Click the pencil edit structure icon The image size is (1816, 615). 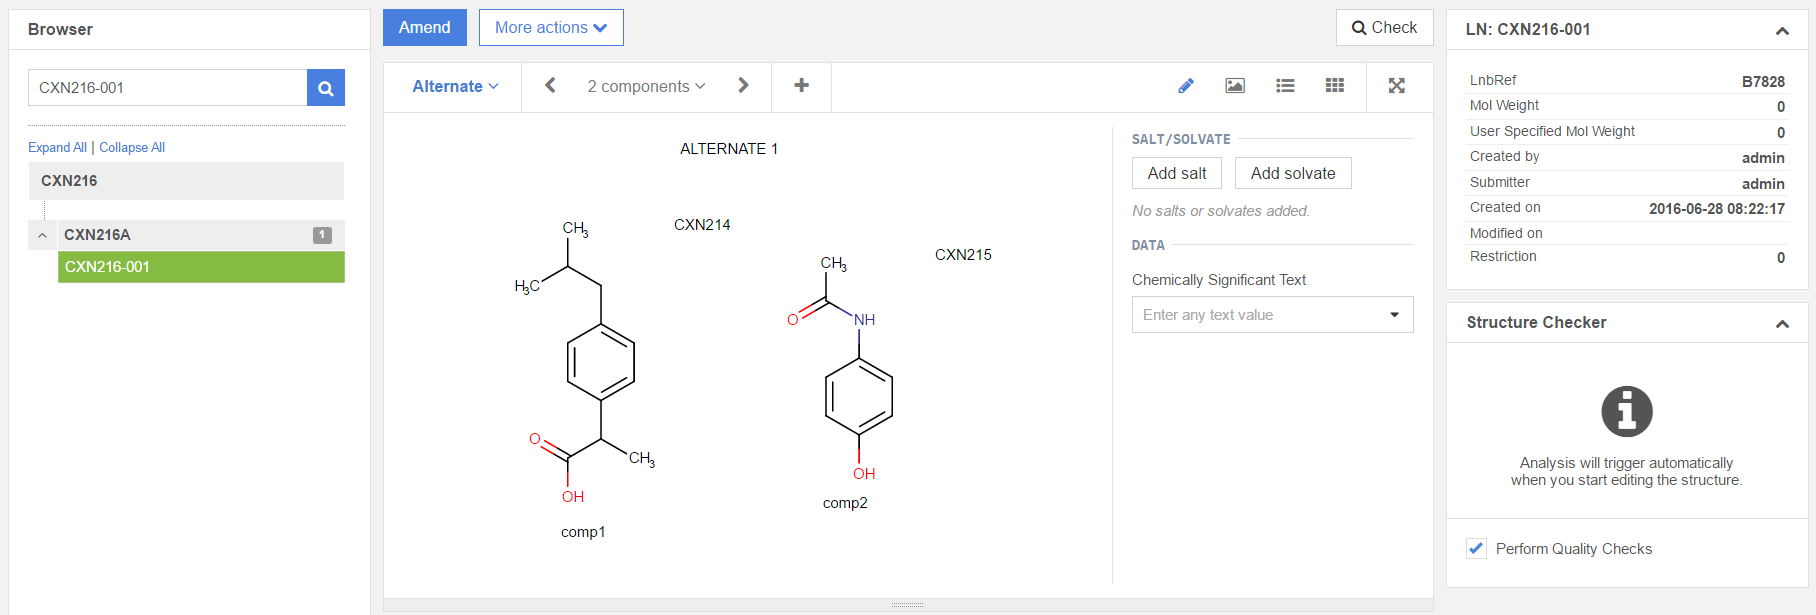[x=1186, y=86]
